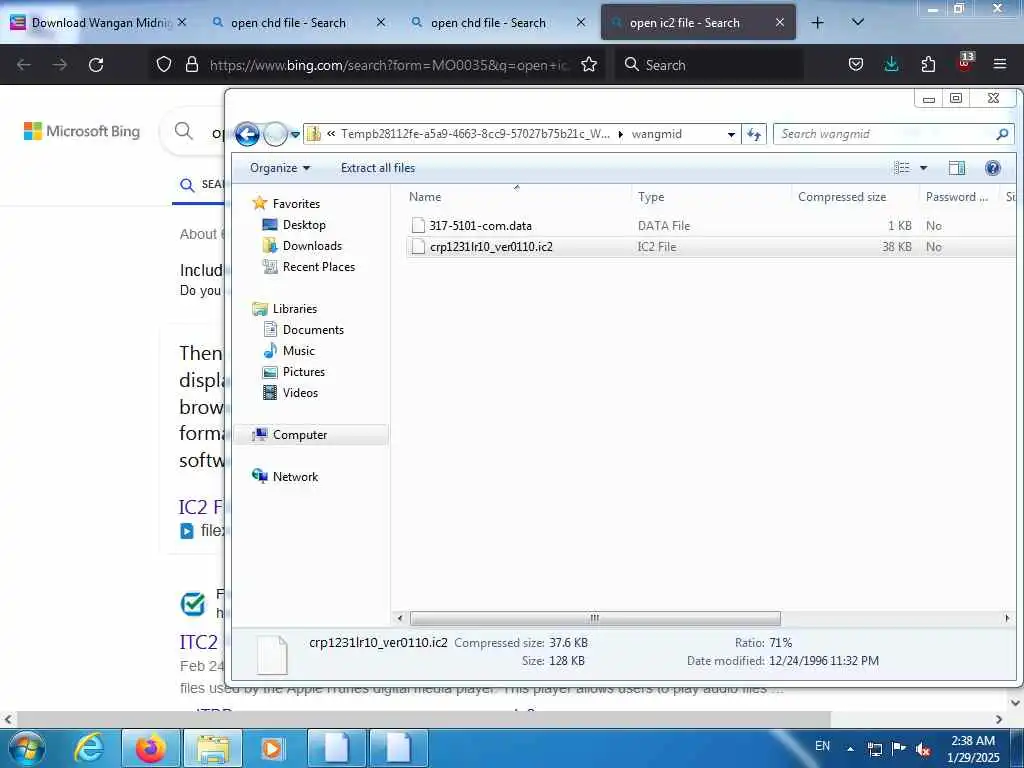Click the right arrow of the file list scrollbar

(1006, 618)
